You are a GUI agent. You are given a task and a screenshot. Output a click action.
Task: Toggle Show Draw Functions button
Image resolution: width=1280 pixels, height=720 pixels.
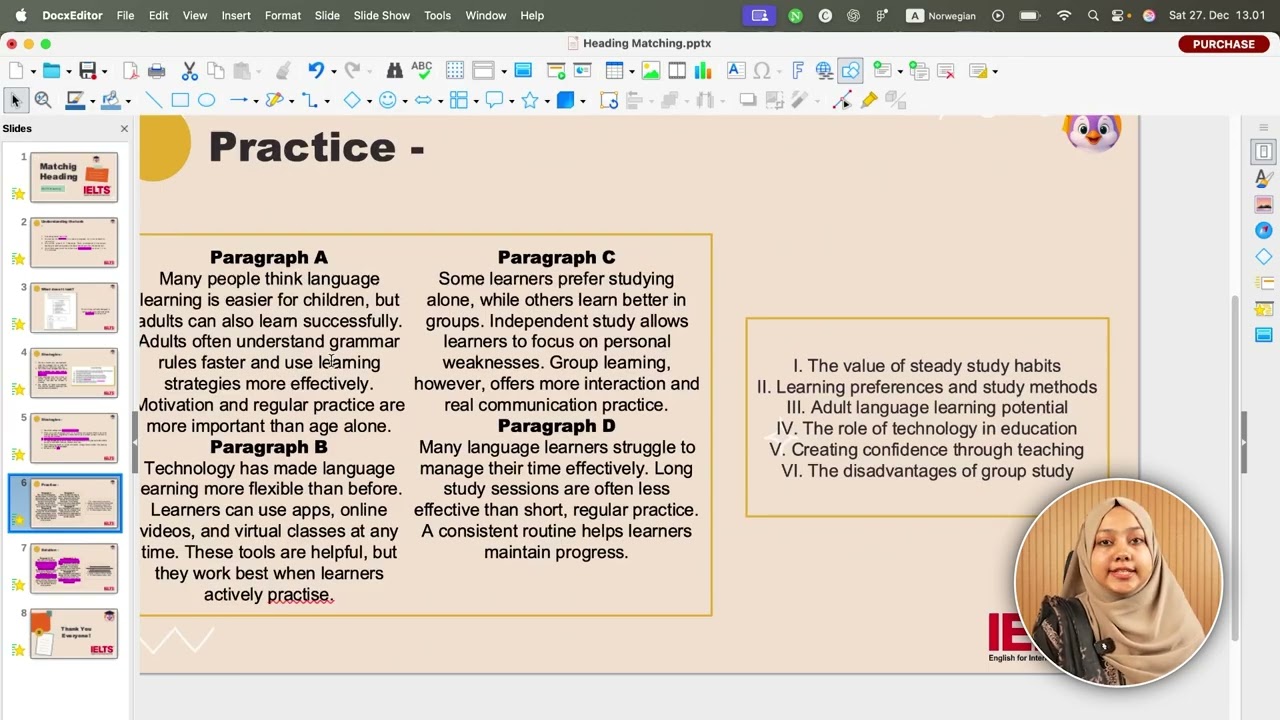click(x=850, y=71)
